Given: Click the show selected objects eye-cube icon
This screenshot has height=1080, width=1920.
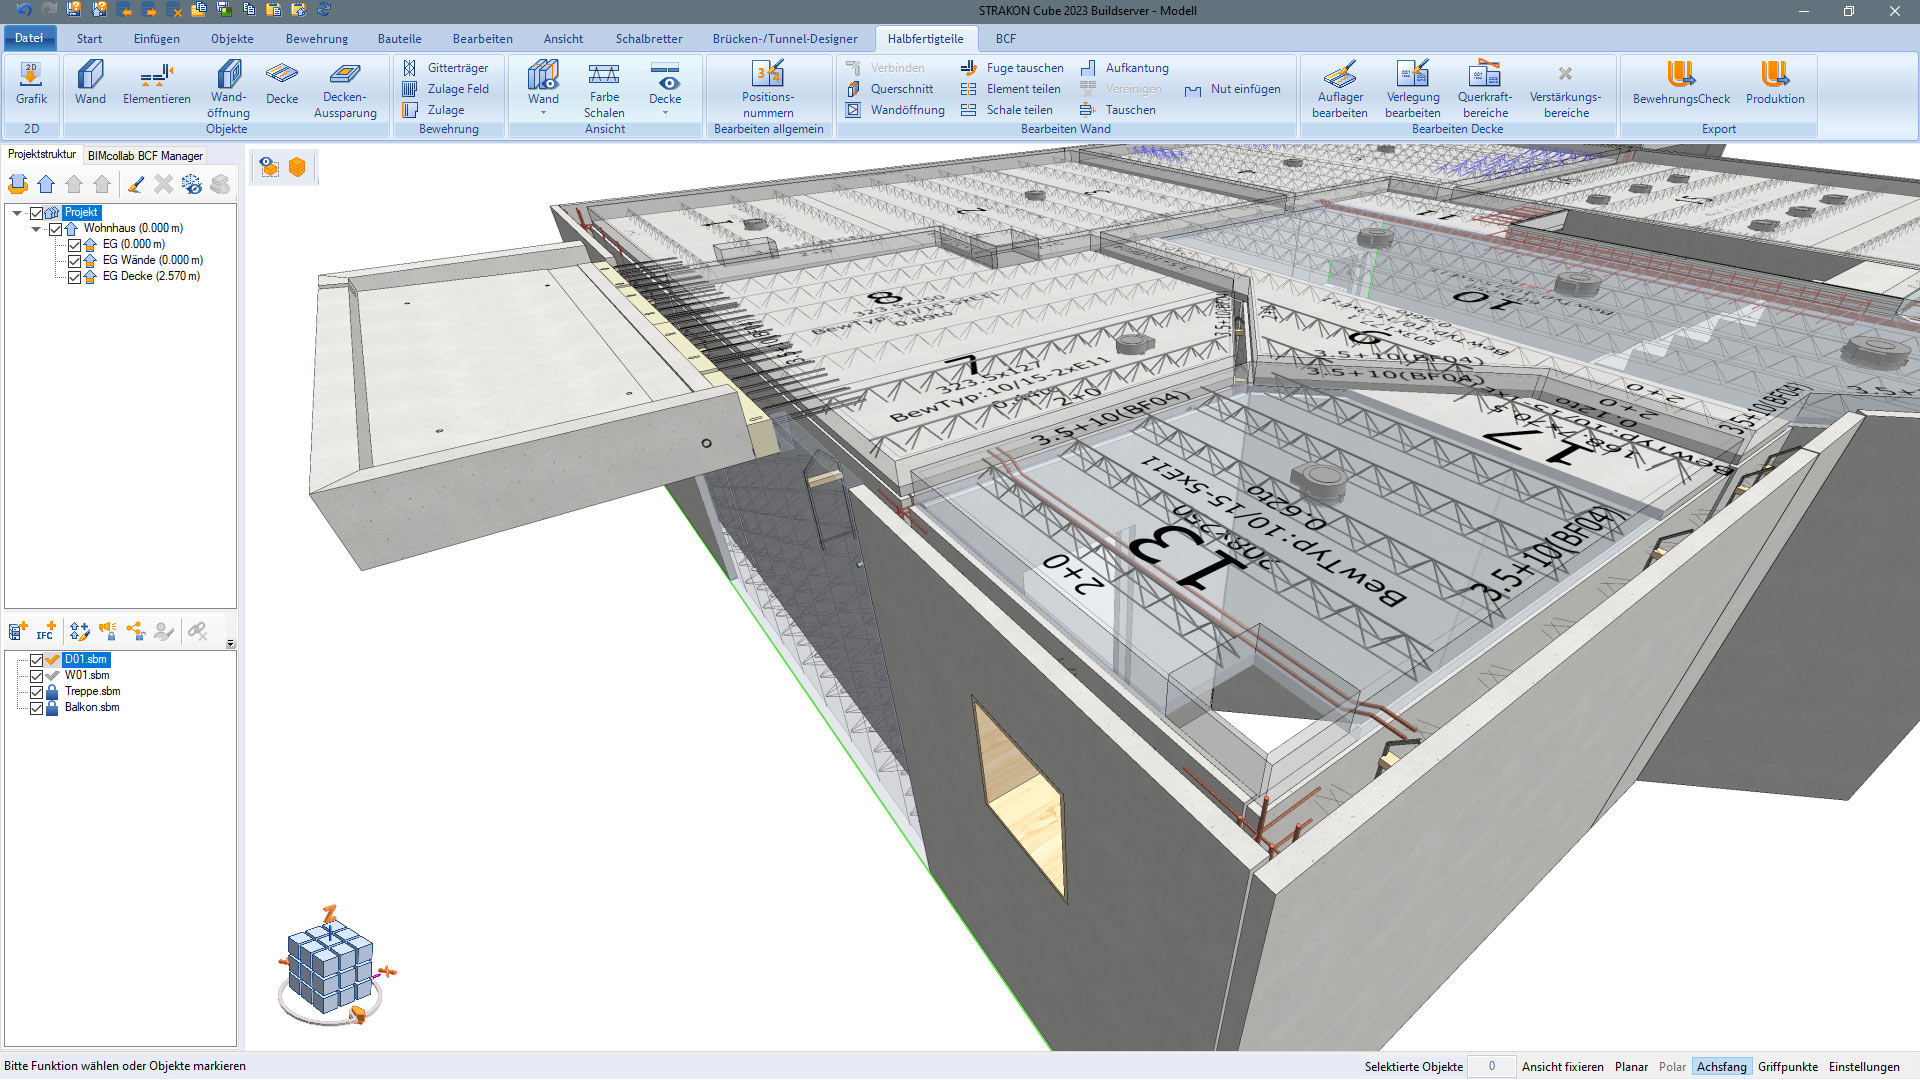Looking at the screenshot, I should [269, 167].
